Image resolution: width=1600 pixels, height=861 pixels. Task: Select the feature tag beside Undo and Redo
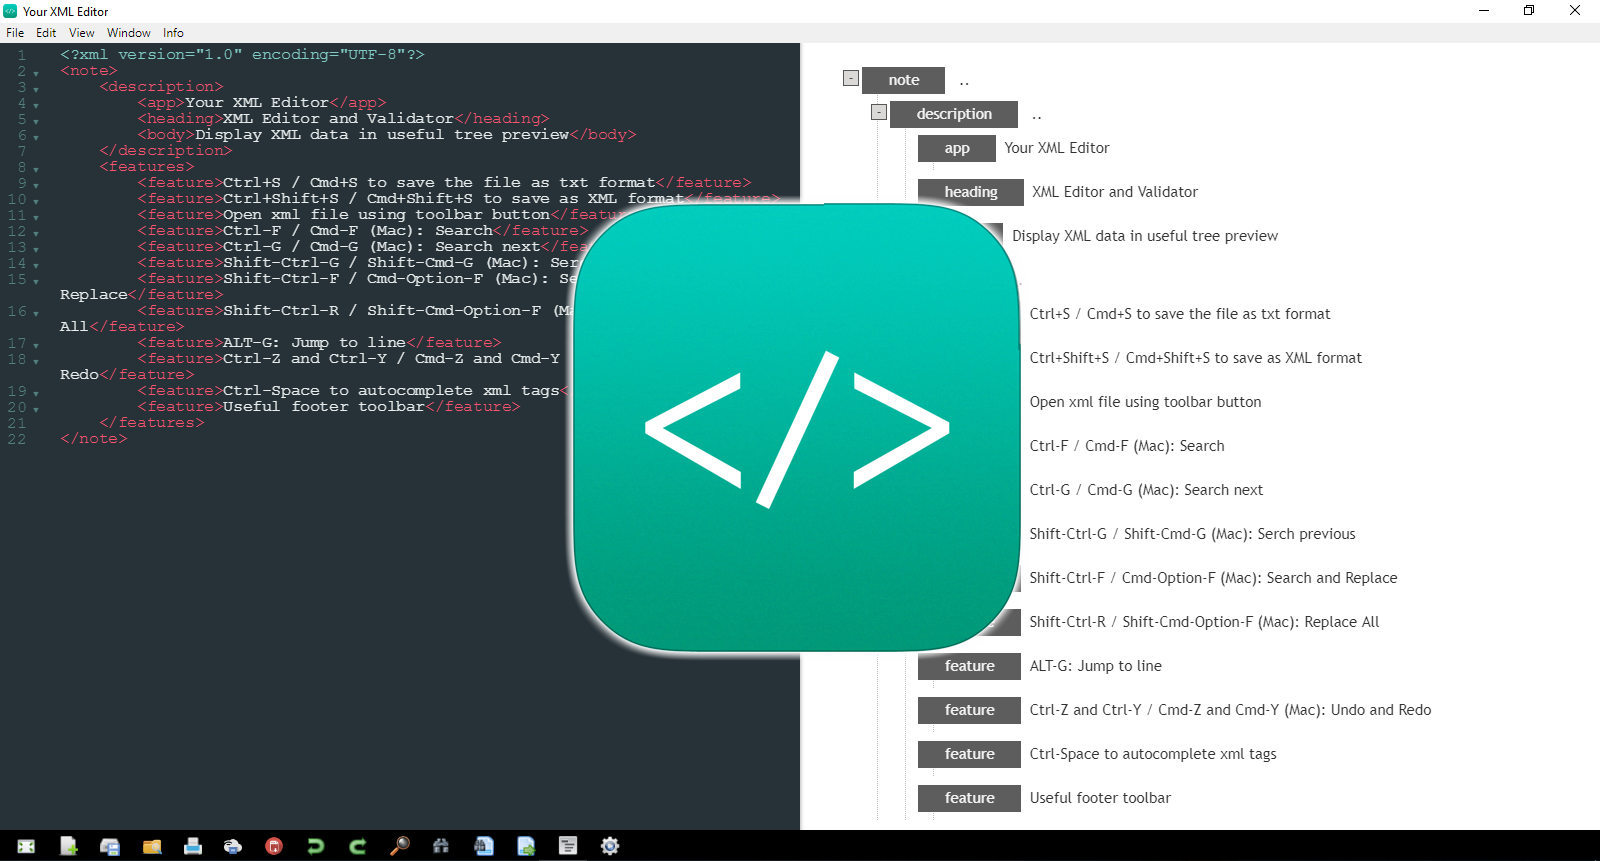click(x=969, y=710)
